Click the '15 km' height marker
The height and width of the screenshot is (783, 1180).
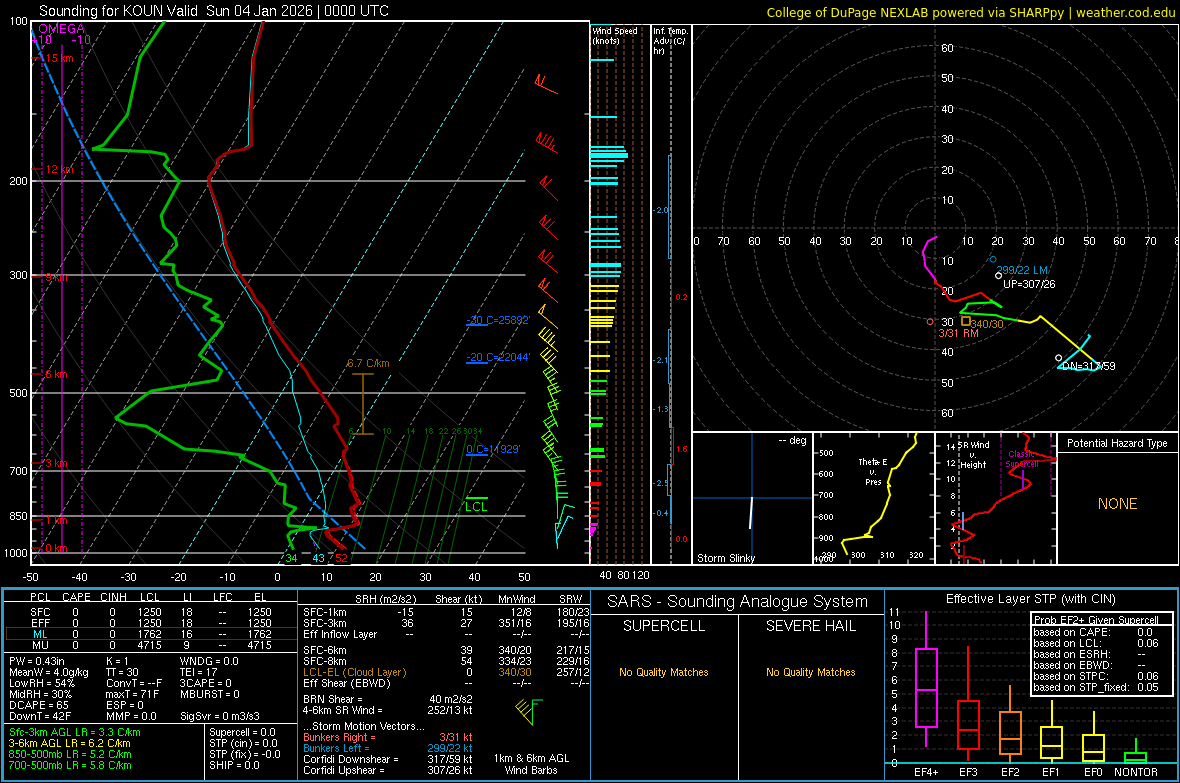(x=59, y=58)
